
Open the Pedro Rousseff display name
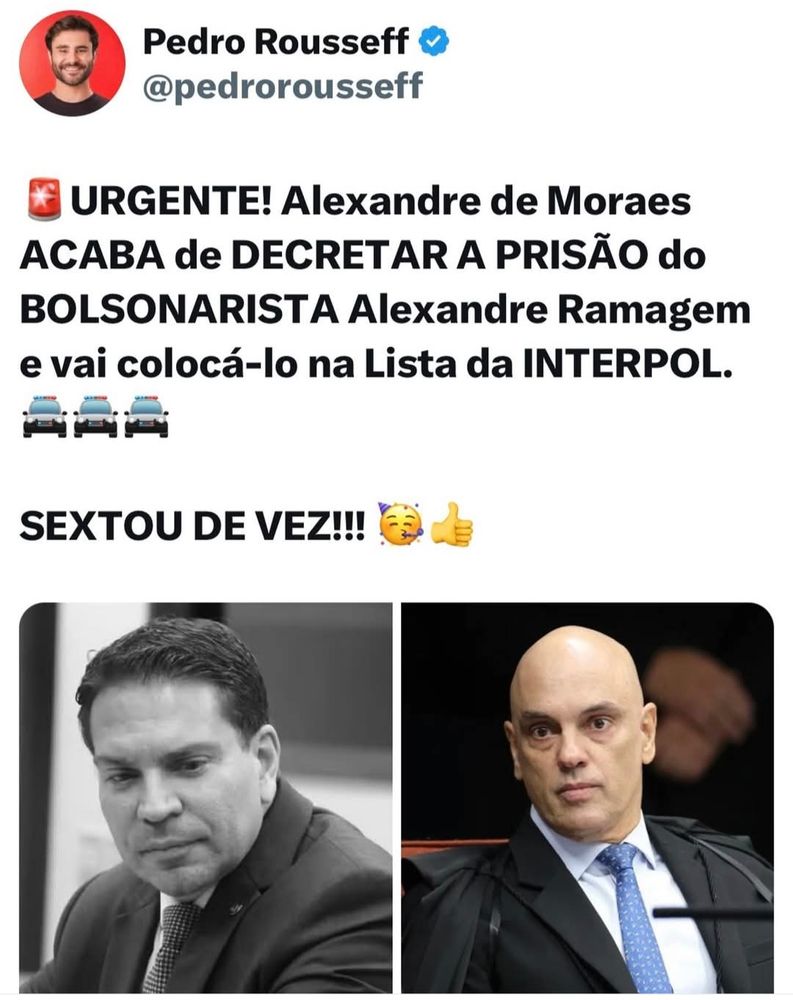[x=276, y=41]
